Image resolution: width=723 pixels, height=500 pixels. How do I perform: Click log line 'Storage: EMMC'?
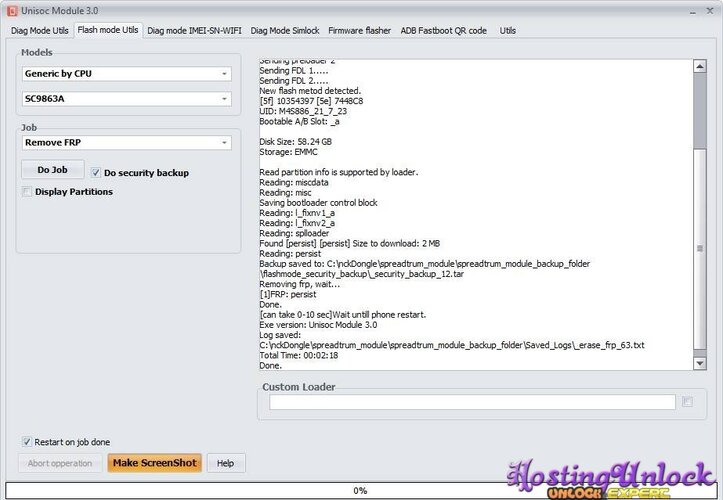tap(289, 152)
